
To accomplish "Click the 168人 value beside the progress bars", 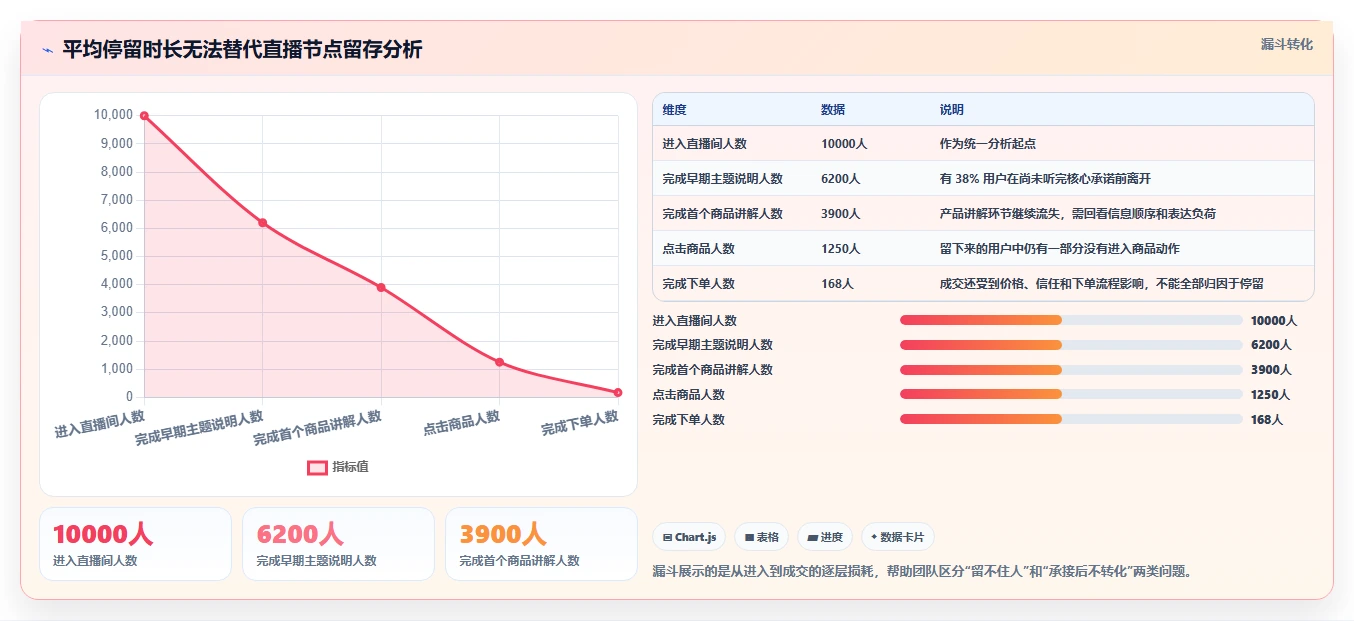I will pyautogui.click(x=1266, y=420).
